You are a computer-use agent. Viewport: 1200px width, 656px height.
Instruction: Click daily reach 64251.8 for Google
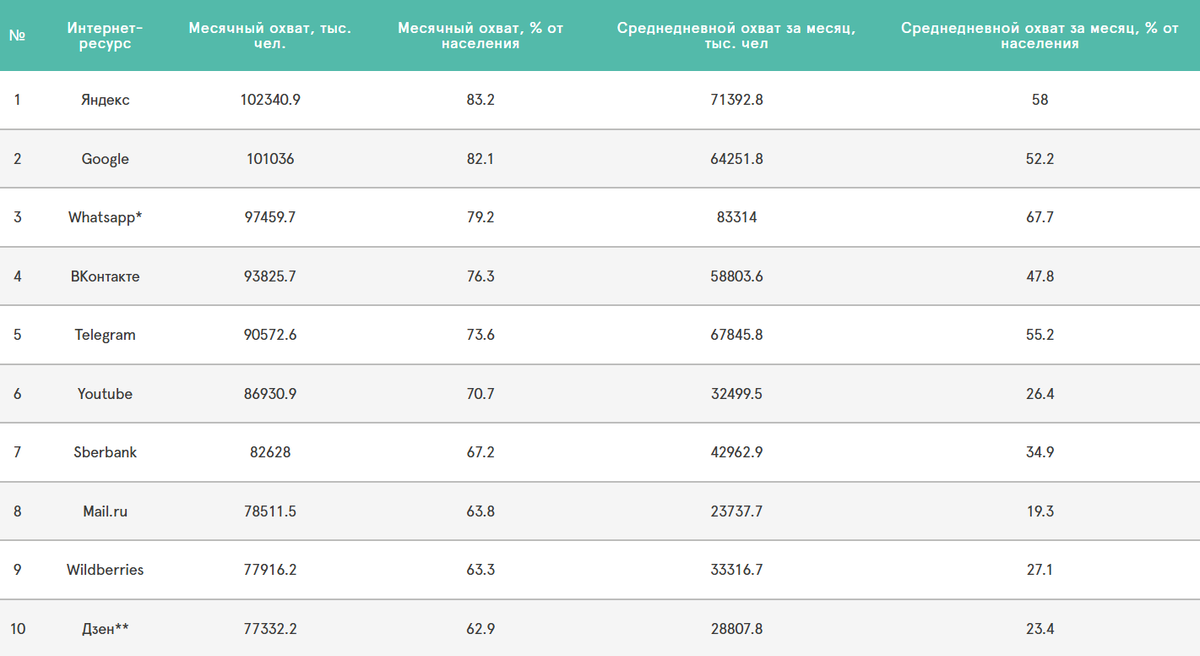(736, 159)
